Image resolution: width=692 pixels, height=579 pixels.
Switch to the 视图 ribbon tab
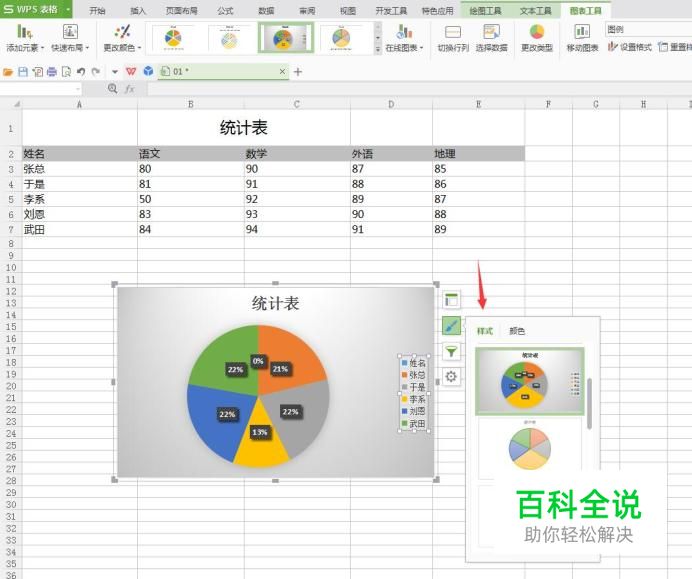(x=348, y=11)
